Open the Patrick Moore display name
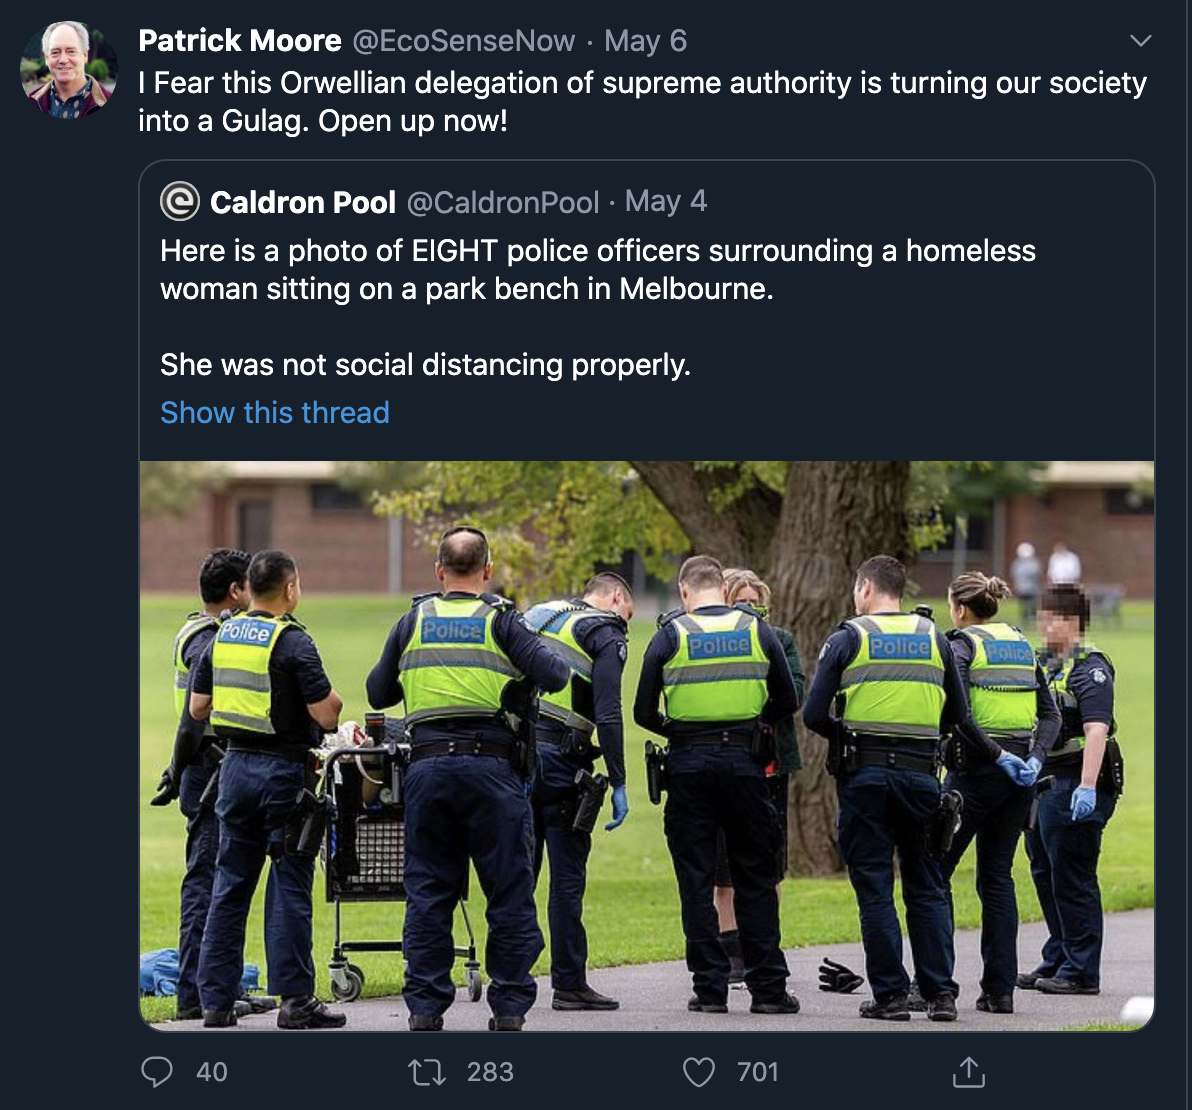 [239, 41]
